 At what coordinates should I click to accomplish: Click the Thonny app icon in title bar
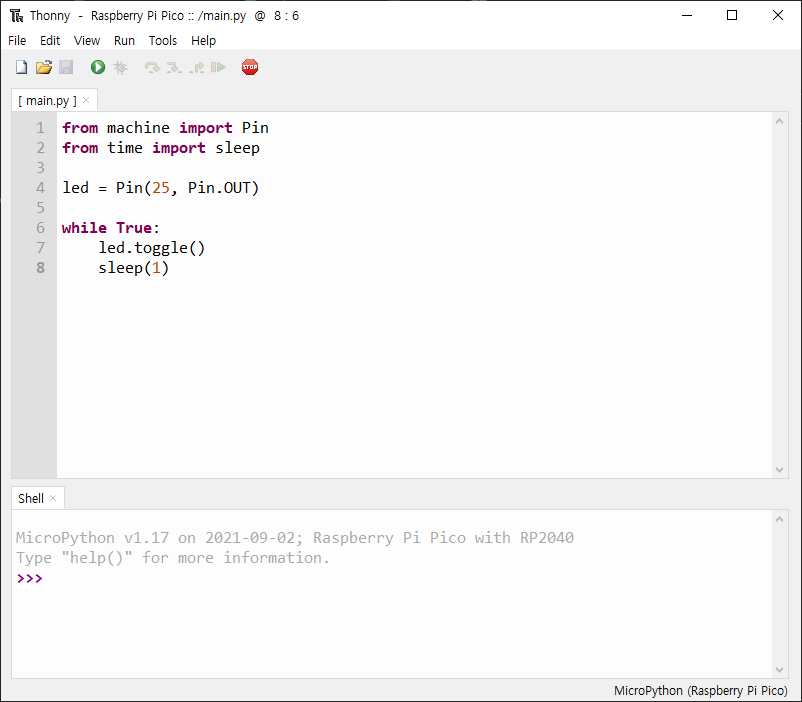pos(16,16)
